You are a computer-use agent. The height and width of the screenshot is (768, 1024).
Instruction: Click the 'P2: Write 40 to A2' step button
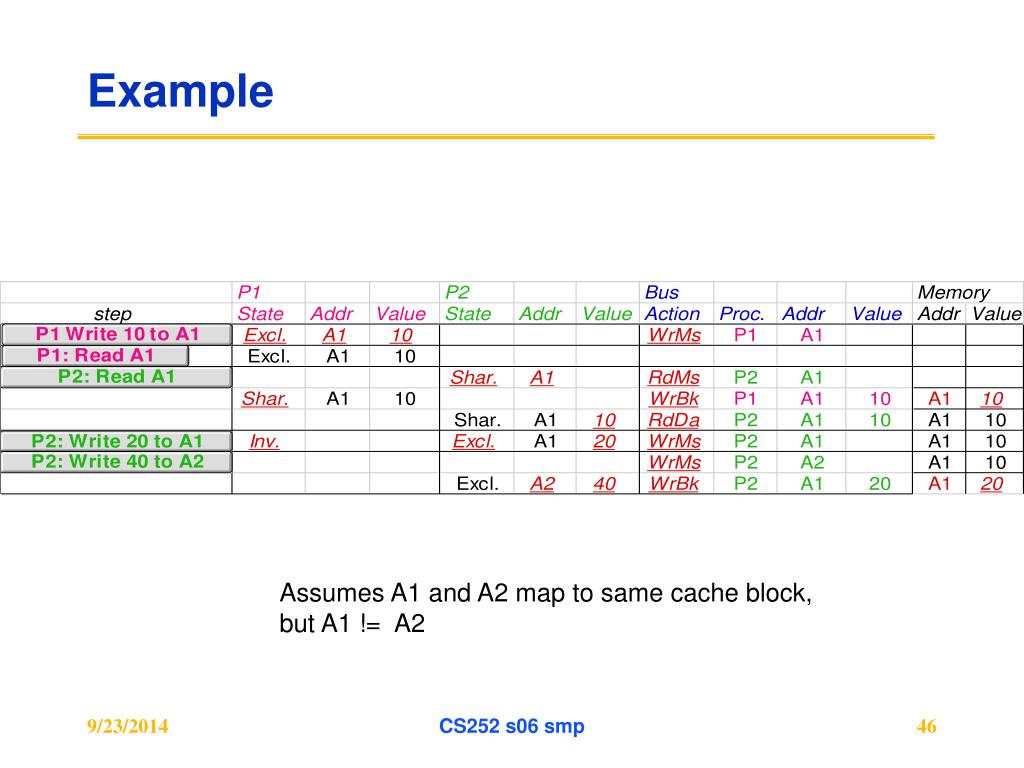(x=117, y=462)
